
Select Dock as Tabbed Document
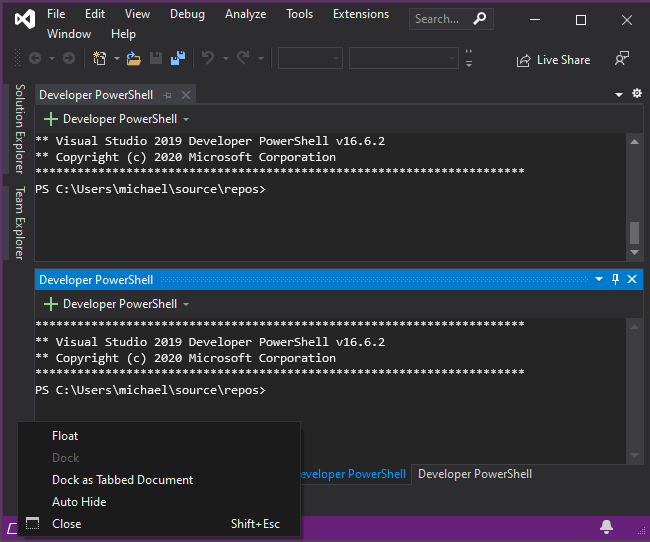(159, 480)
